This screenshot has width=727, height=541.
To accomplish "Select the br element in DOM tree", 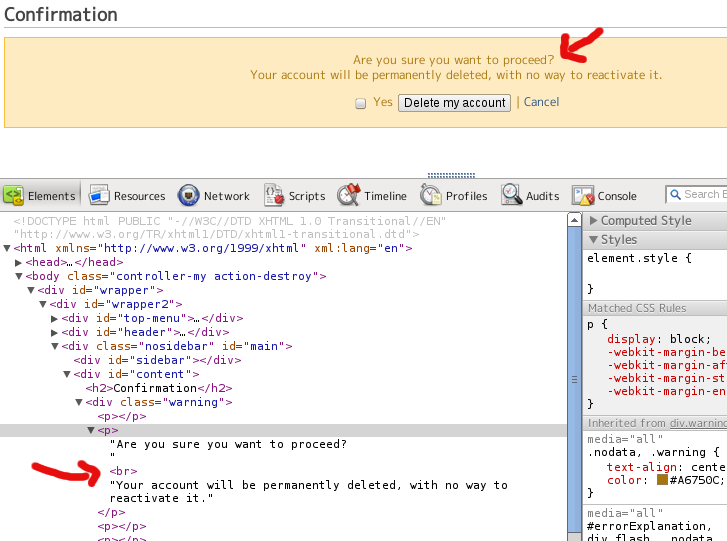I will (127, 471).
